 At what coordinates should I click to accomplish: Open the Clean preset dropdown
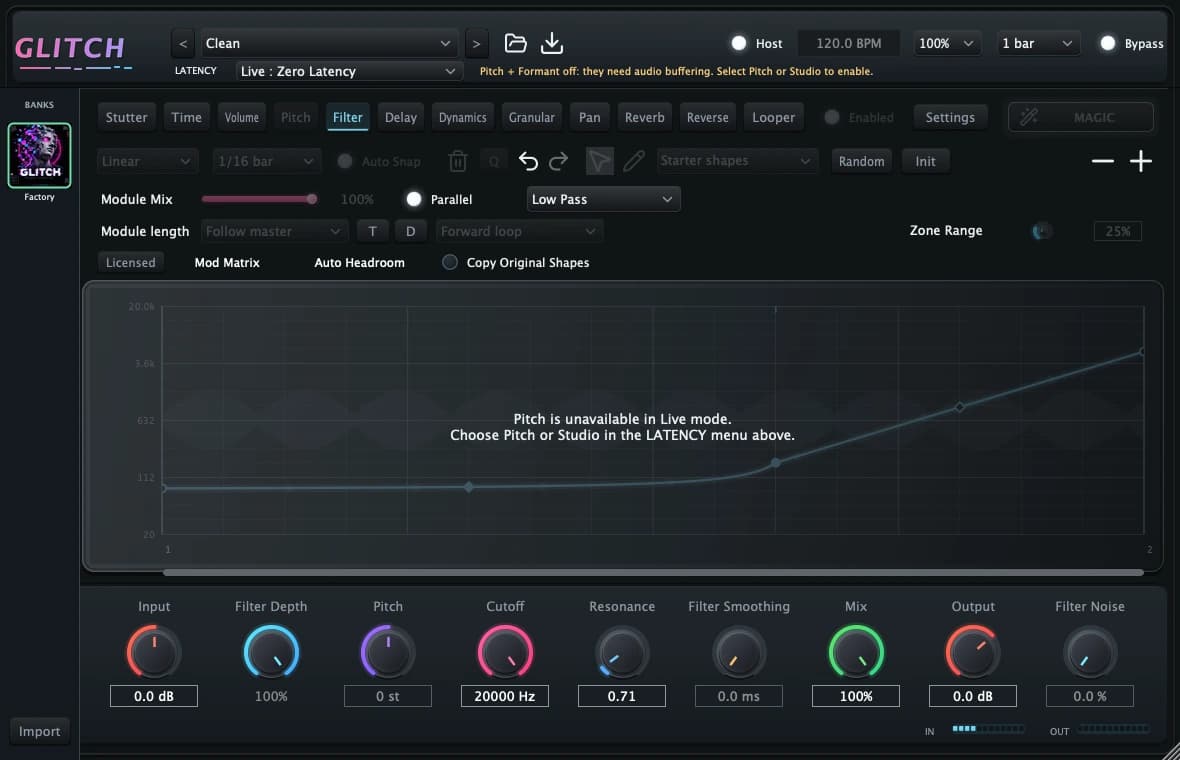[x=328, y=44]
